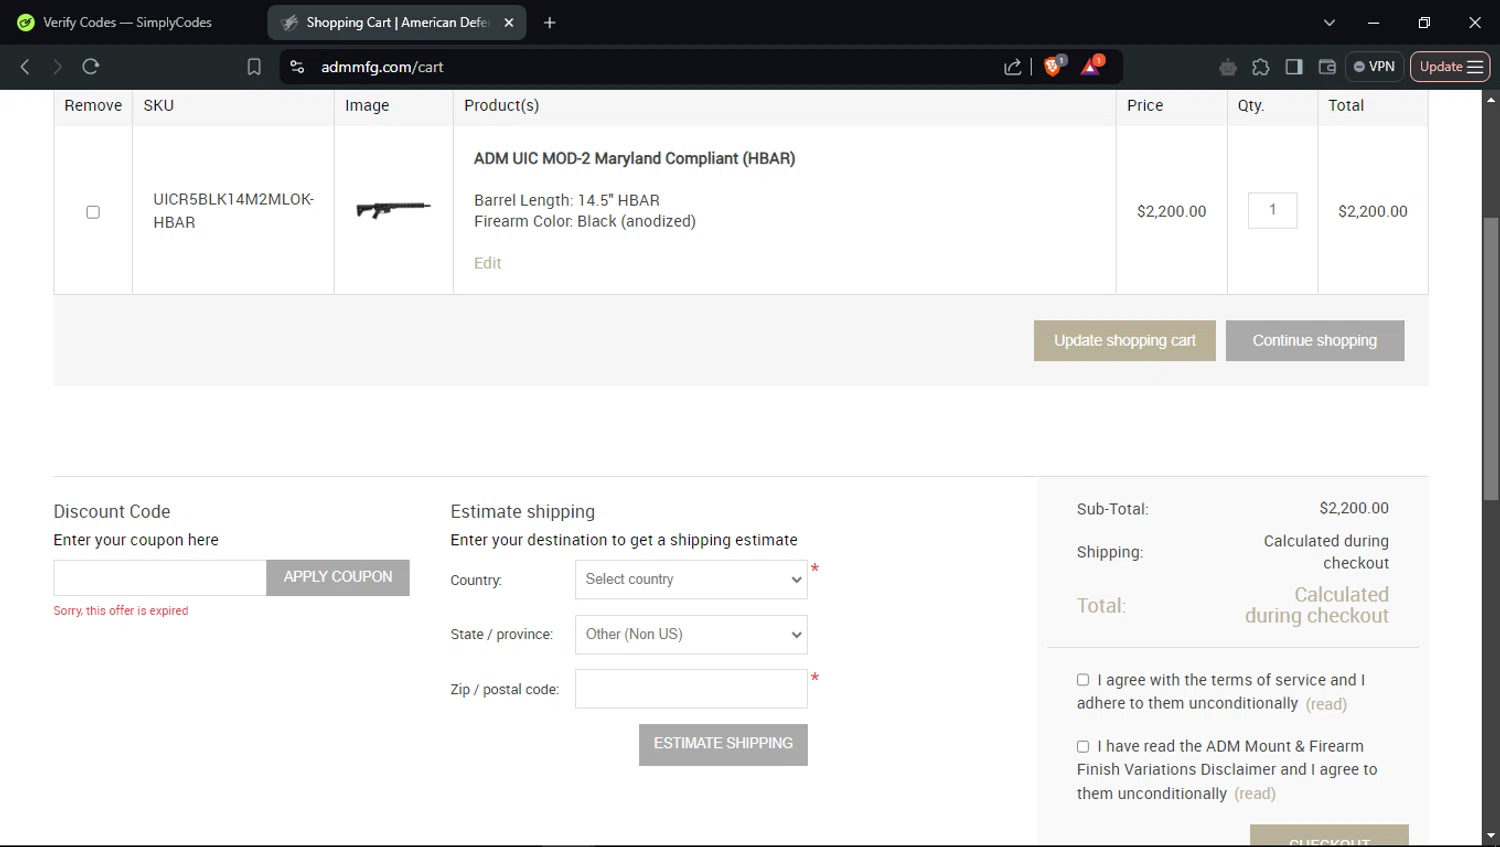Click the Barrel Length 14.5" HBAR text
Screen dimensions: 1500x847
(567, 200)
